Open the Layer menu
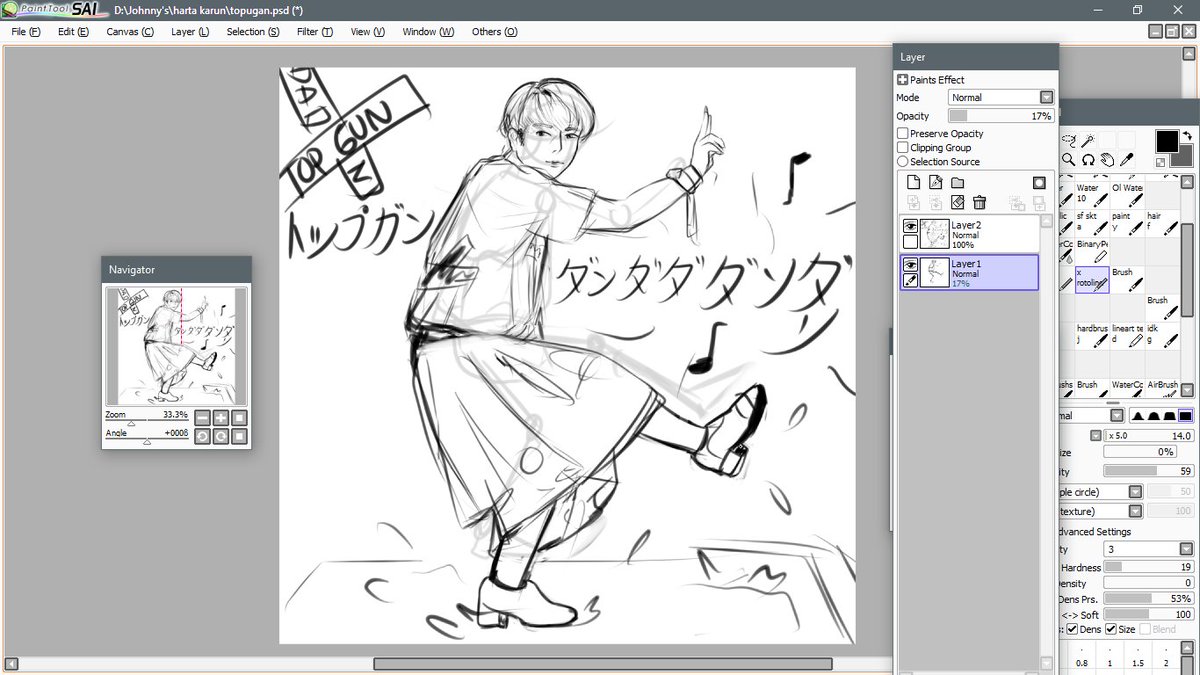Image resolution: width=1200 pixels, height=675 pixels. pos(190,31)
